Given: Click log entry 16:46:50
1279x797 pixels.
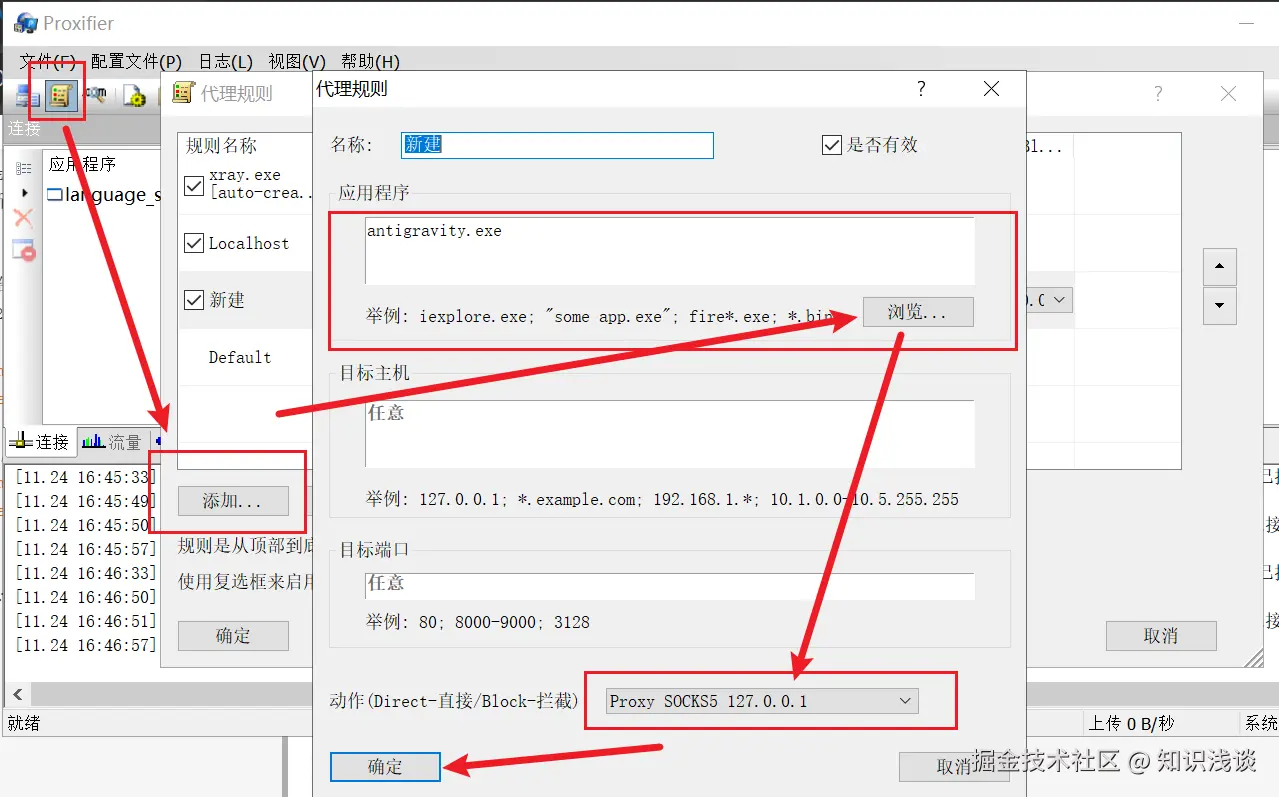Looking at the screenshot, I should coord(85,597).
